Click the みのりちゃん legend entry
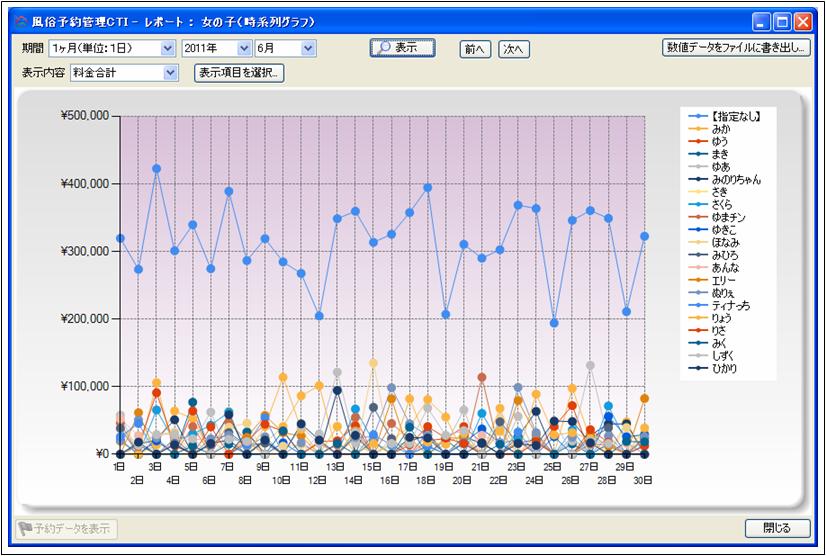 pos(736,180)
